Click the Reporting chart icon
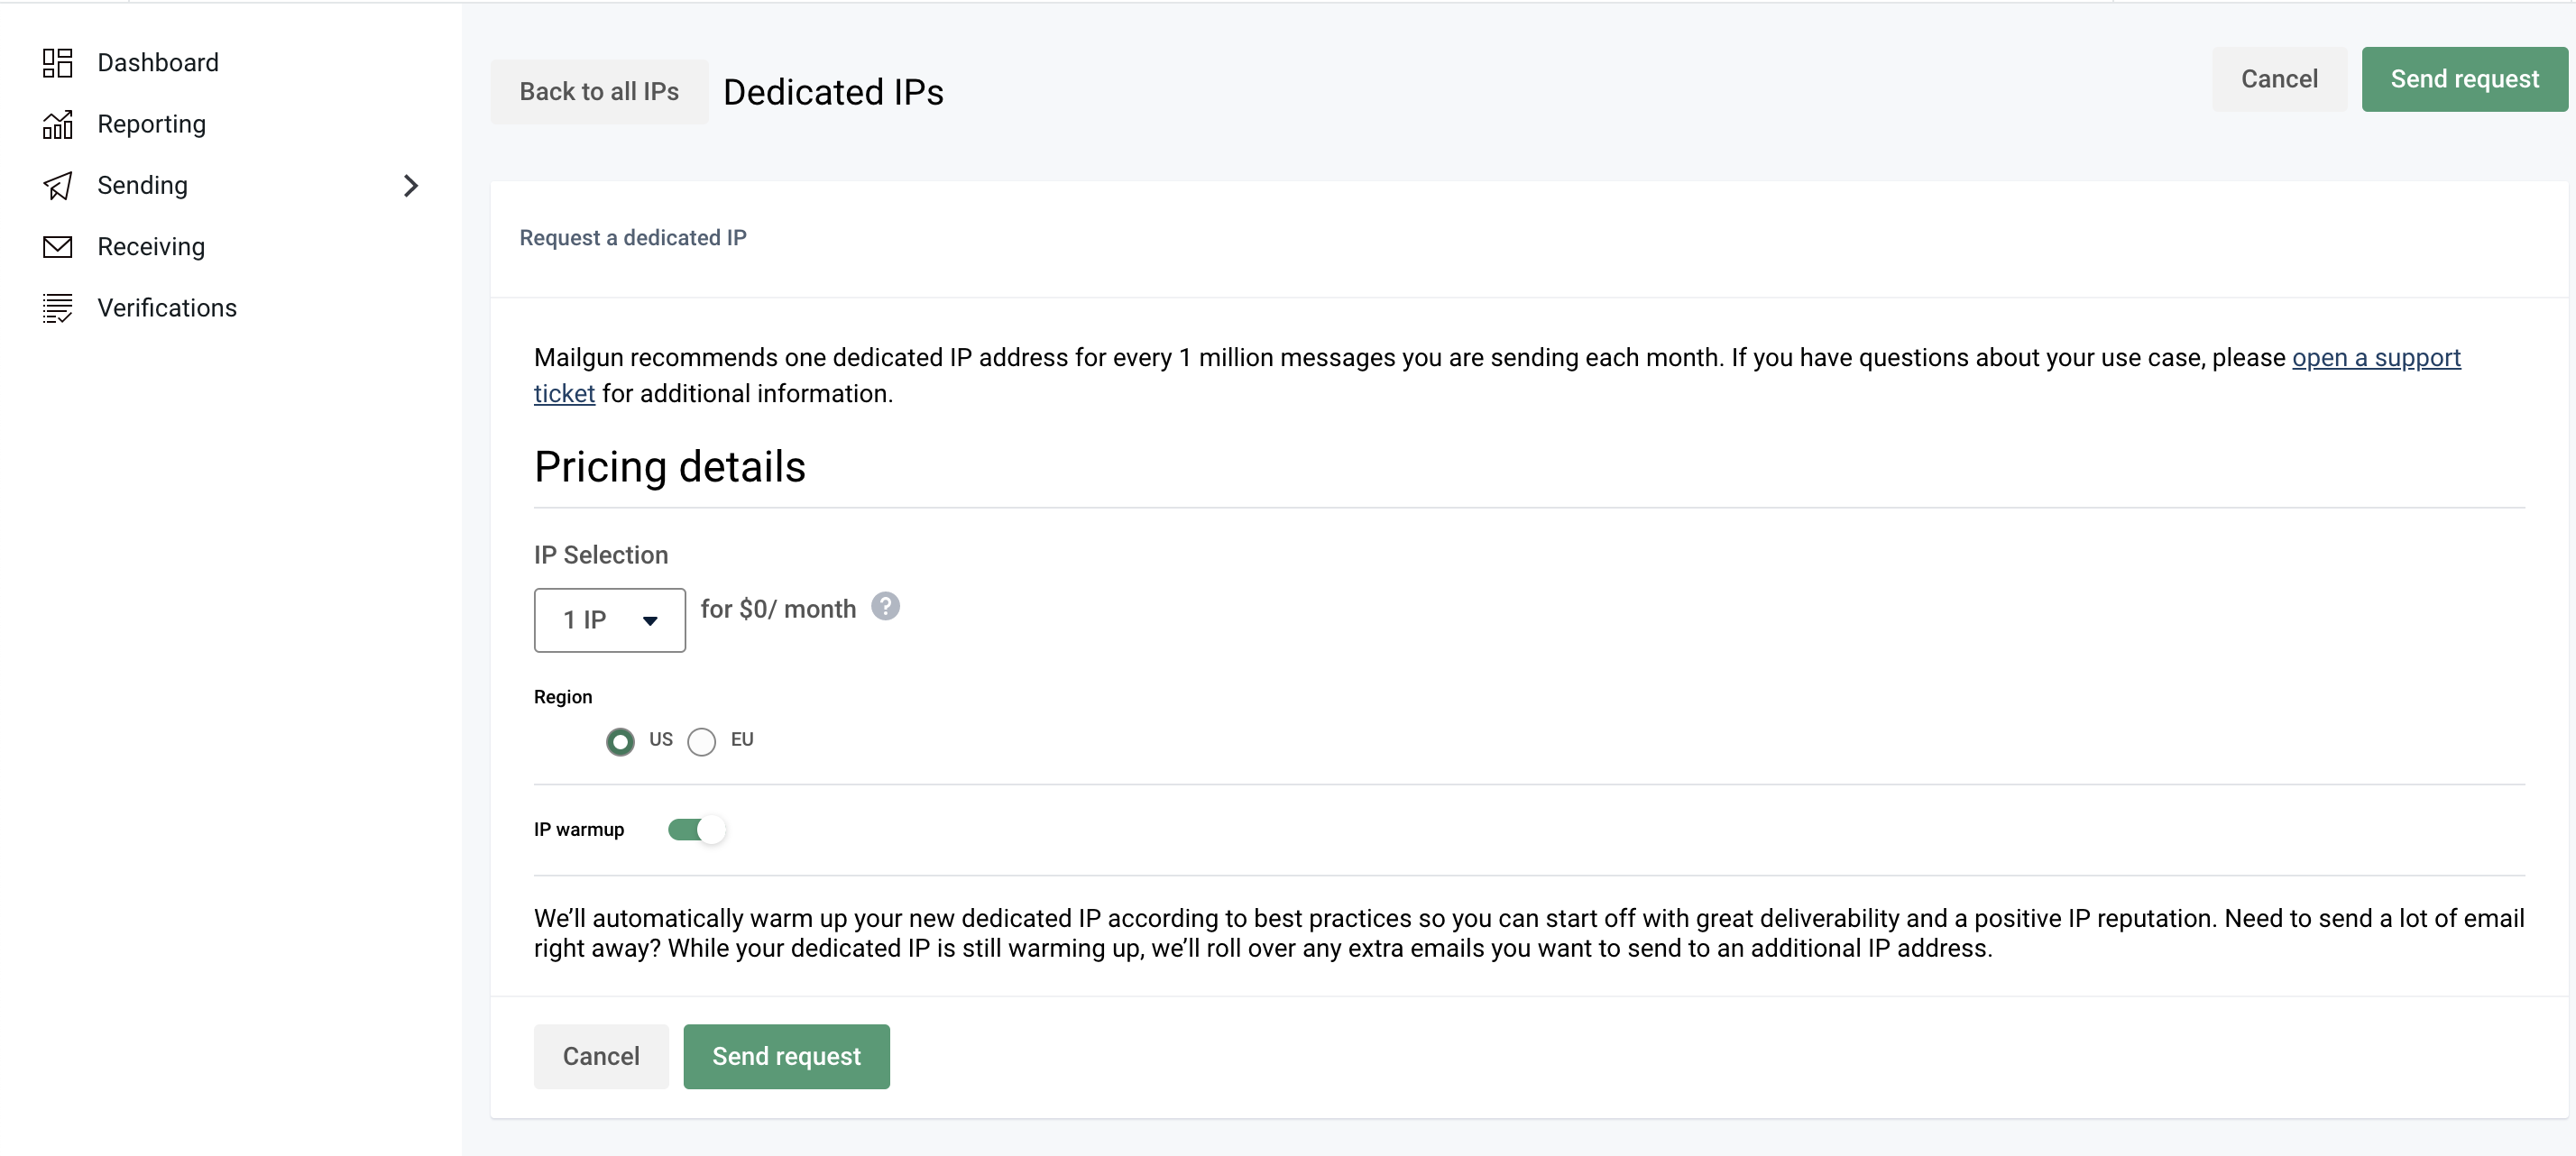Image resolution: width=2576 pixels, height=1156 pixels. point(57,124)
